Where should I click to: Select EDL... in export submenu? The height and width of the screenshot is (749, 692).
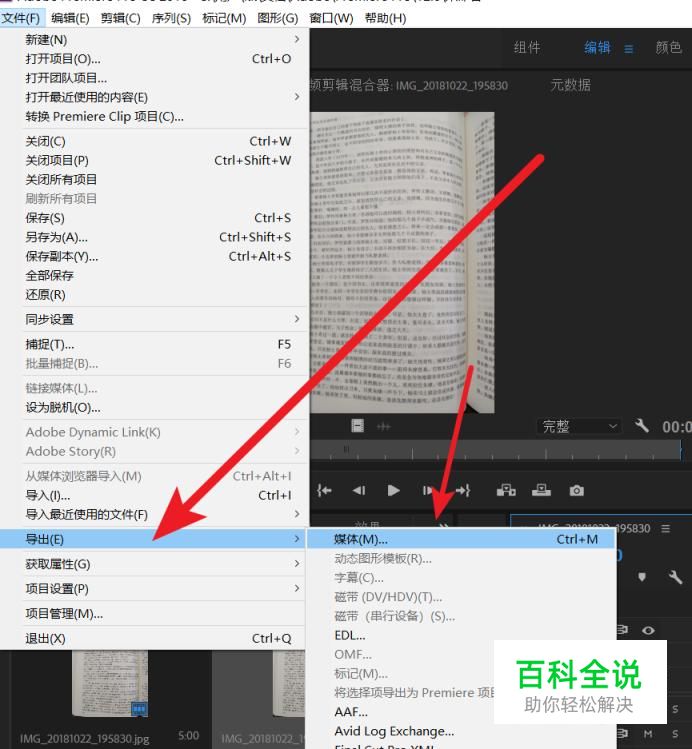[461, 635]
